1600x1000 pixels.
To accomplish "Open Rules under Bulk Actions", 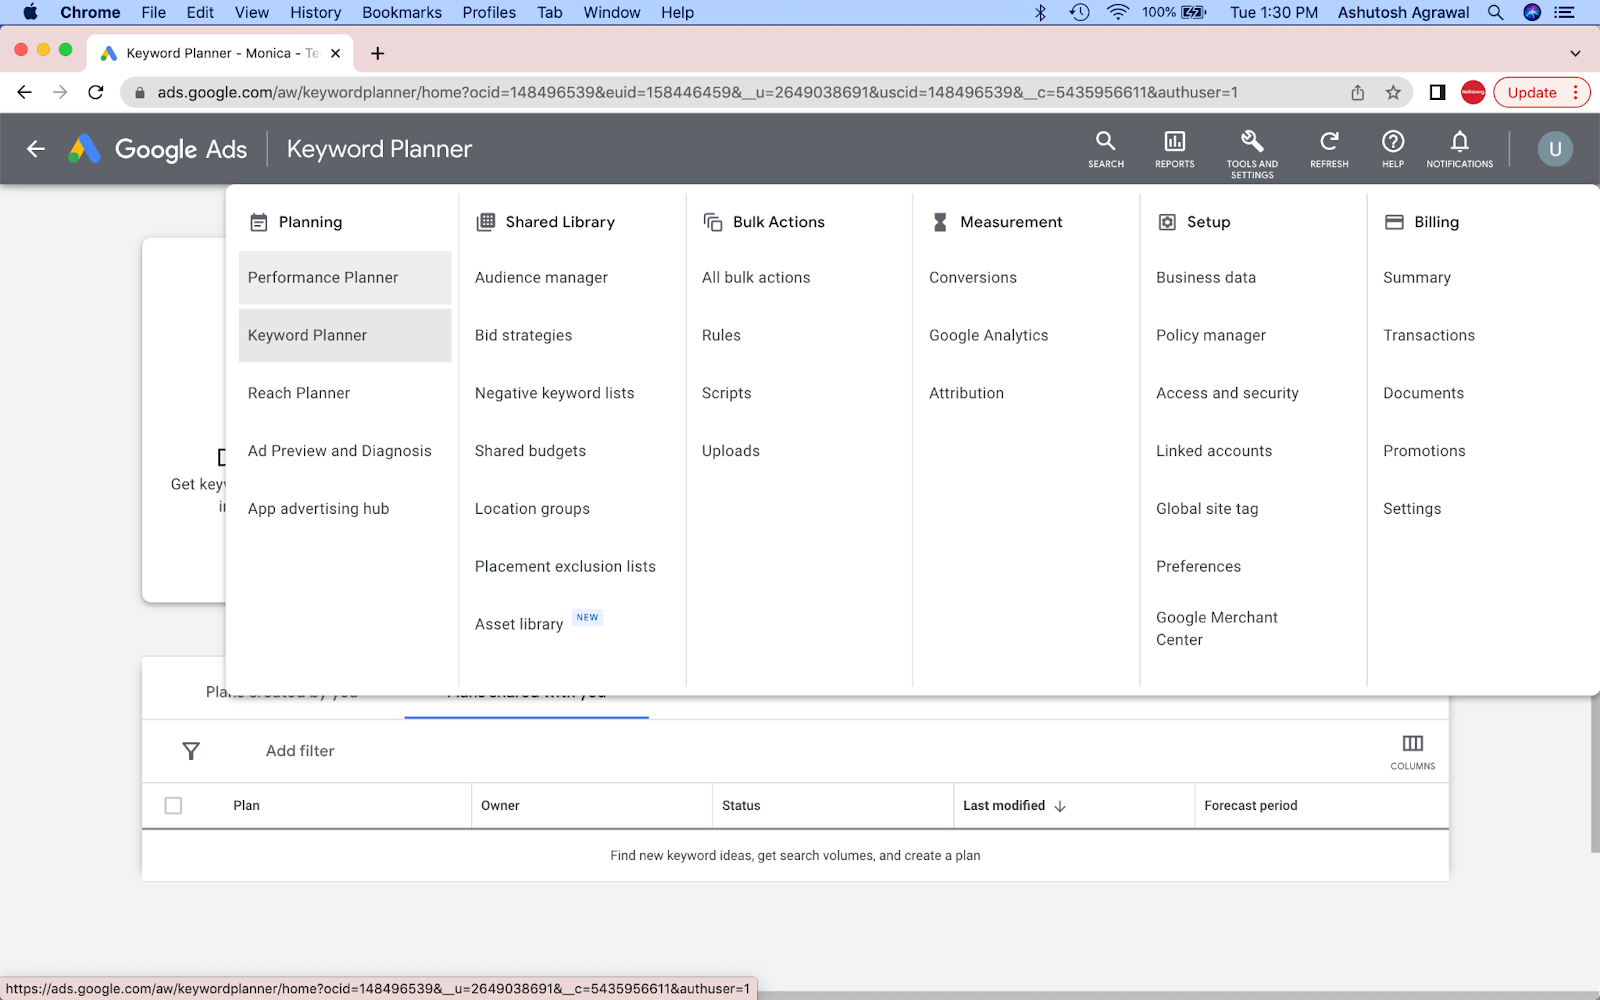I will pyautogui.click(x=721, y=335).
